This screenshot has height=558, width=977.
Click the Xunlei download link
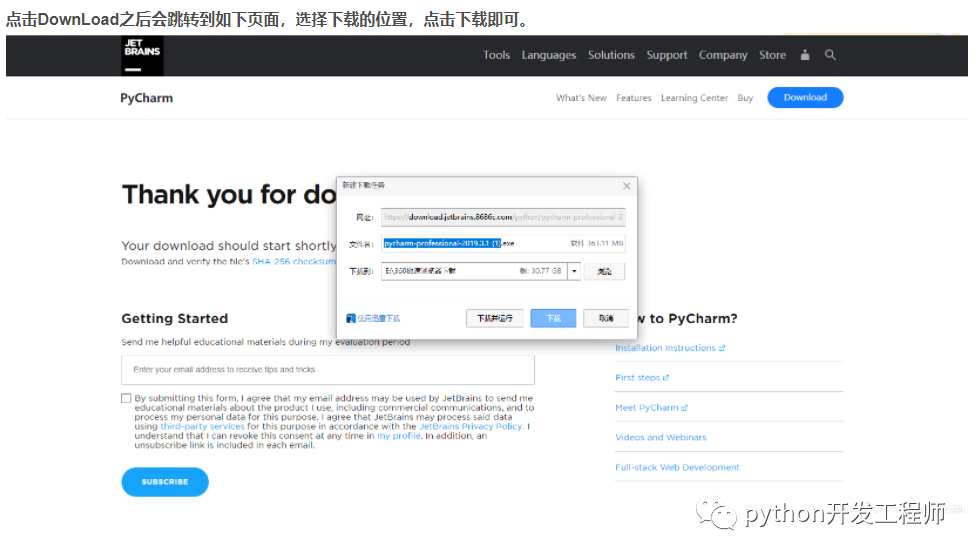coord(373,318)
